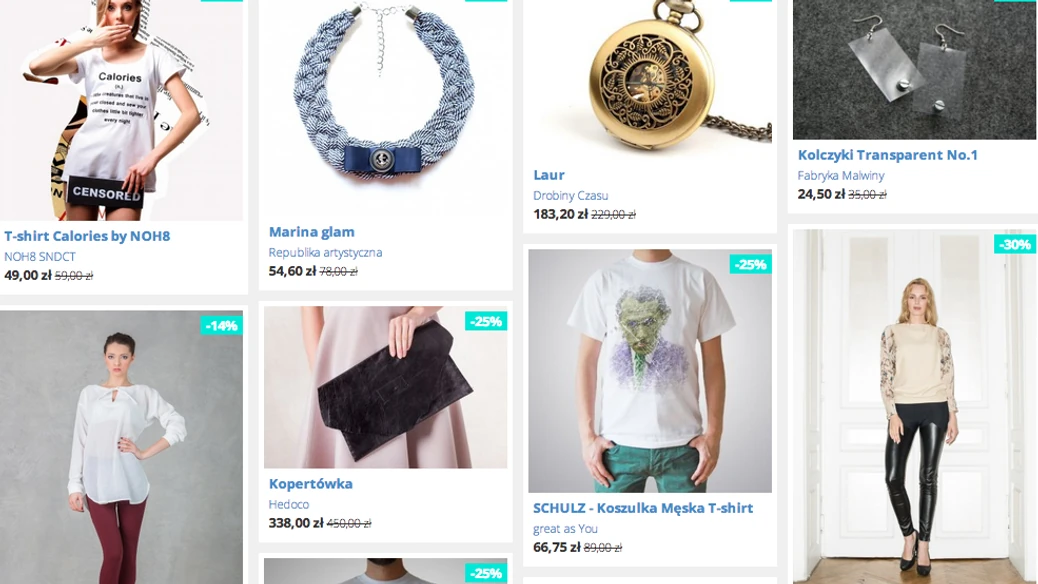
Task: Open the Kolczyki Transparent No.1 title
Action: coord(887,155)
